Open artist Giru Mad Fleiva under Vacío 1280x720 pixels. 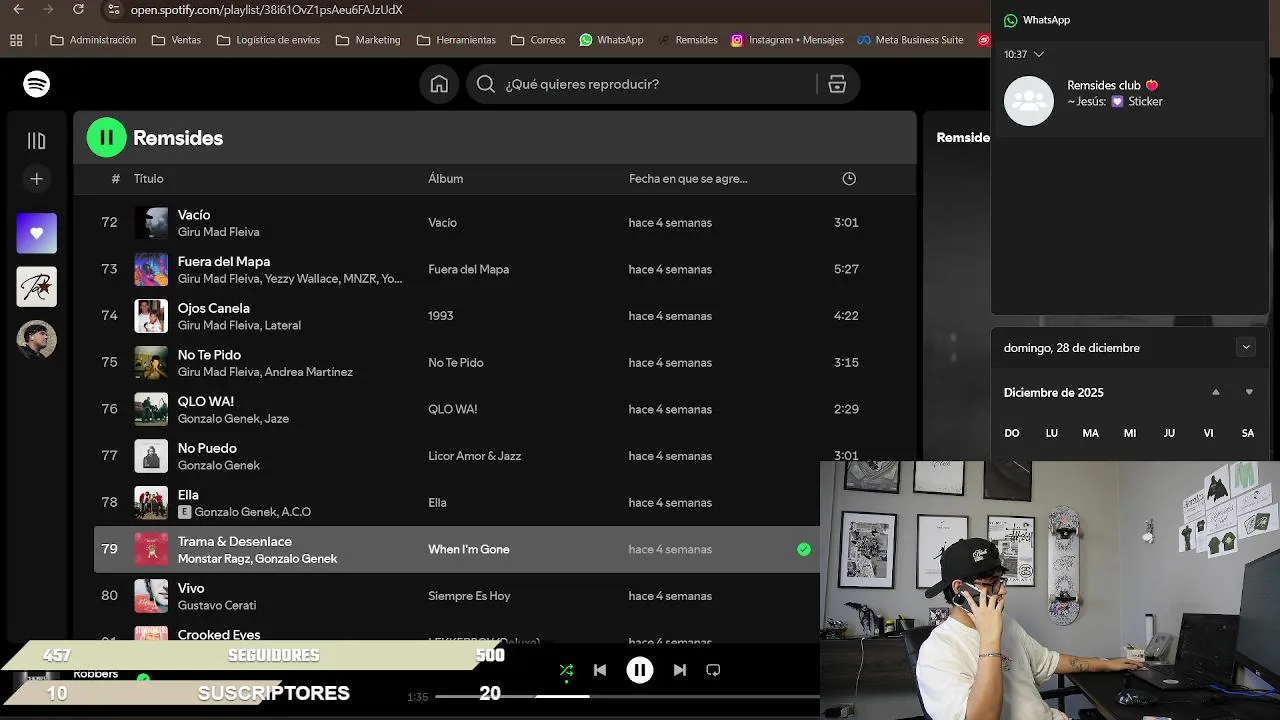[x=218, y=232]
